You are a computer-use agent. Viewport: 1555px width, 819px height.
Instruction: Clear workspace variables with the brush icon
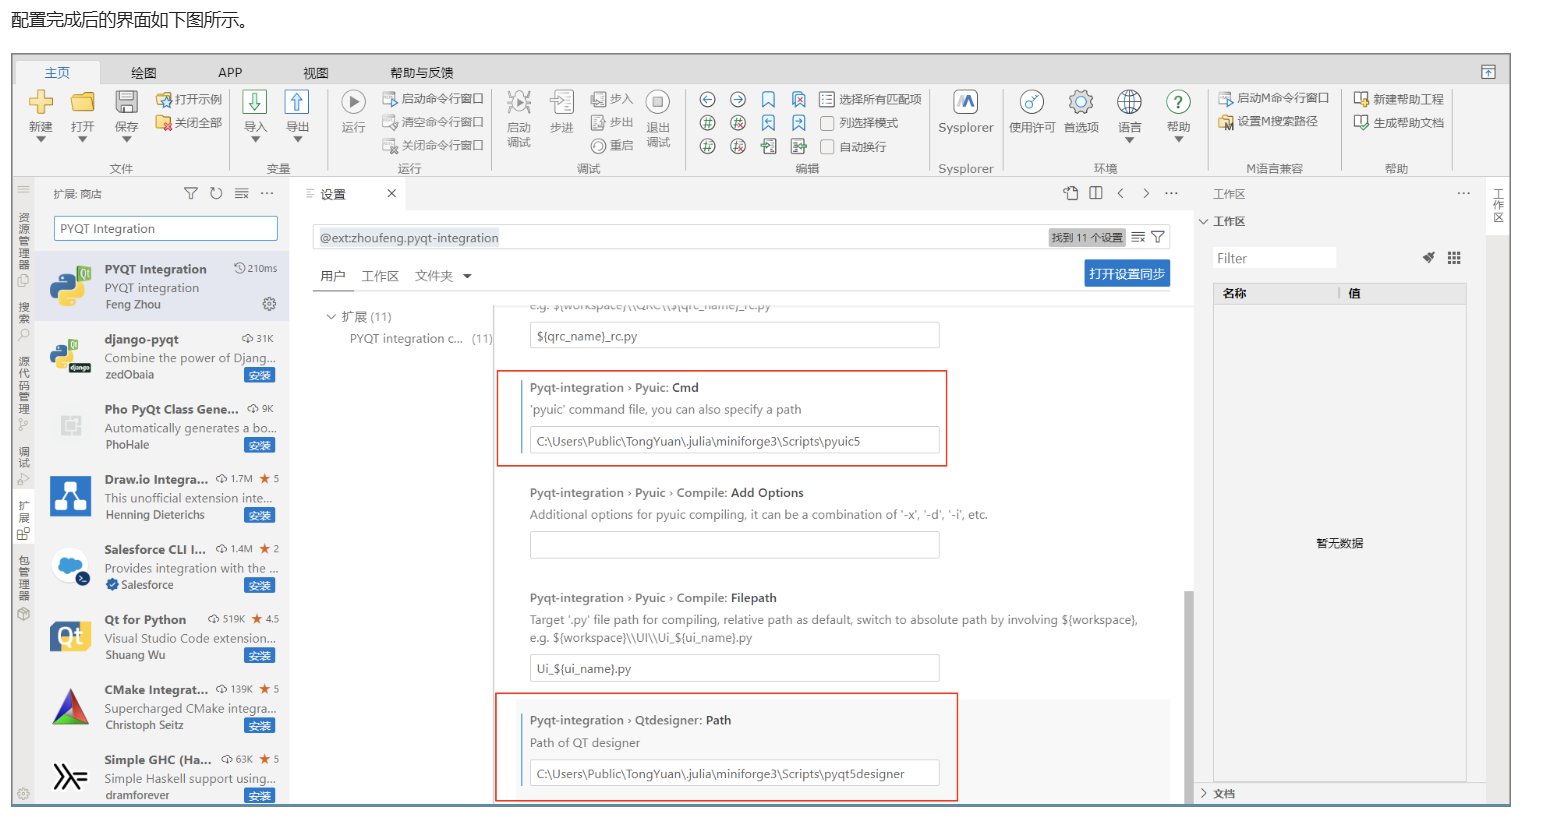(1429, 258)
